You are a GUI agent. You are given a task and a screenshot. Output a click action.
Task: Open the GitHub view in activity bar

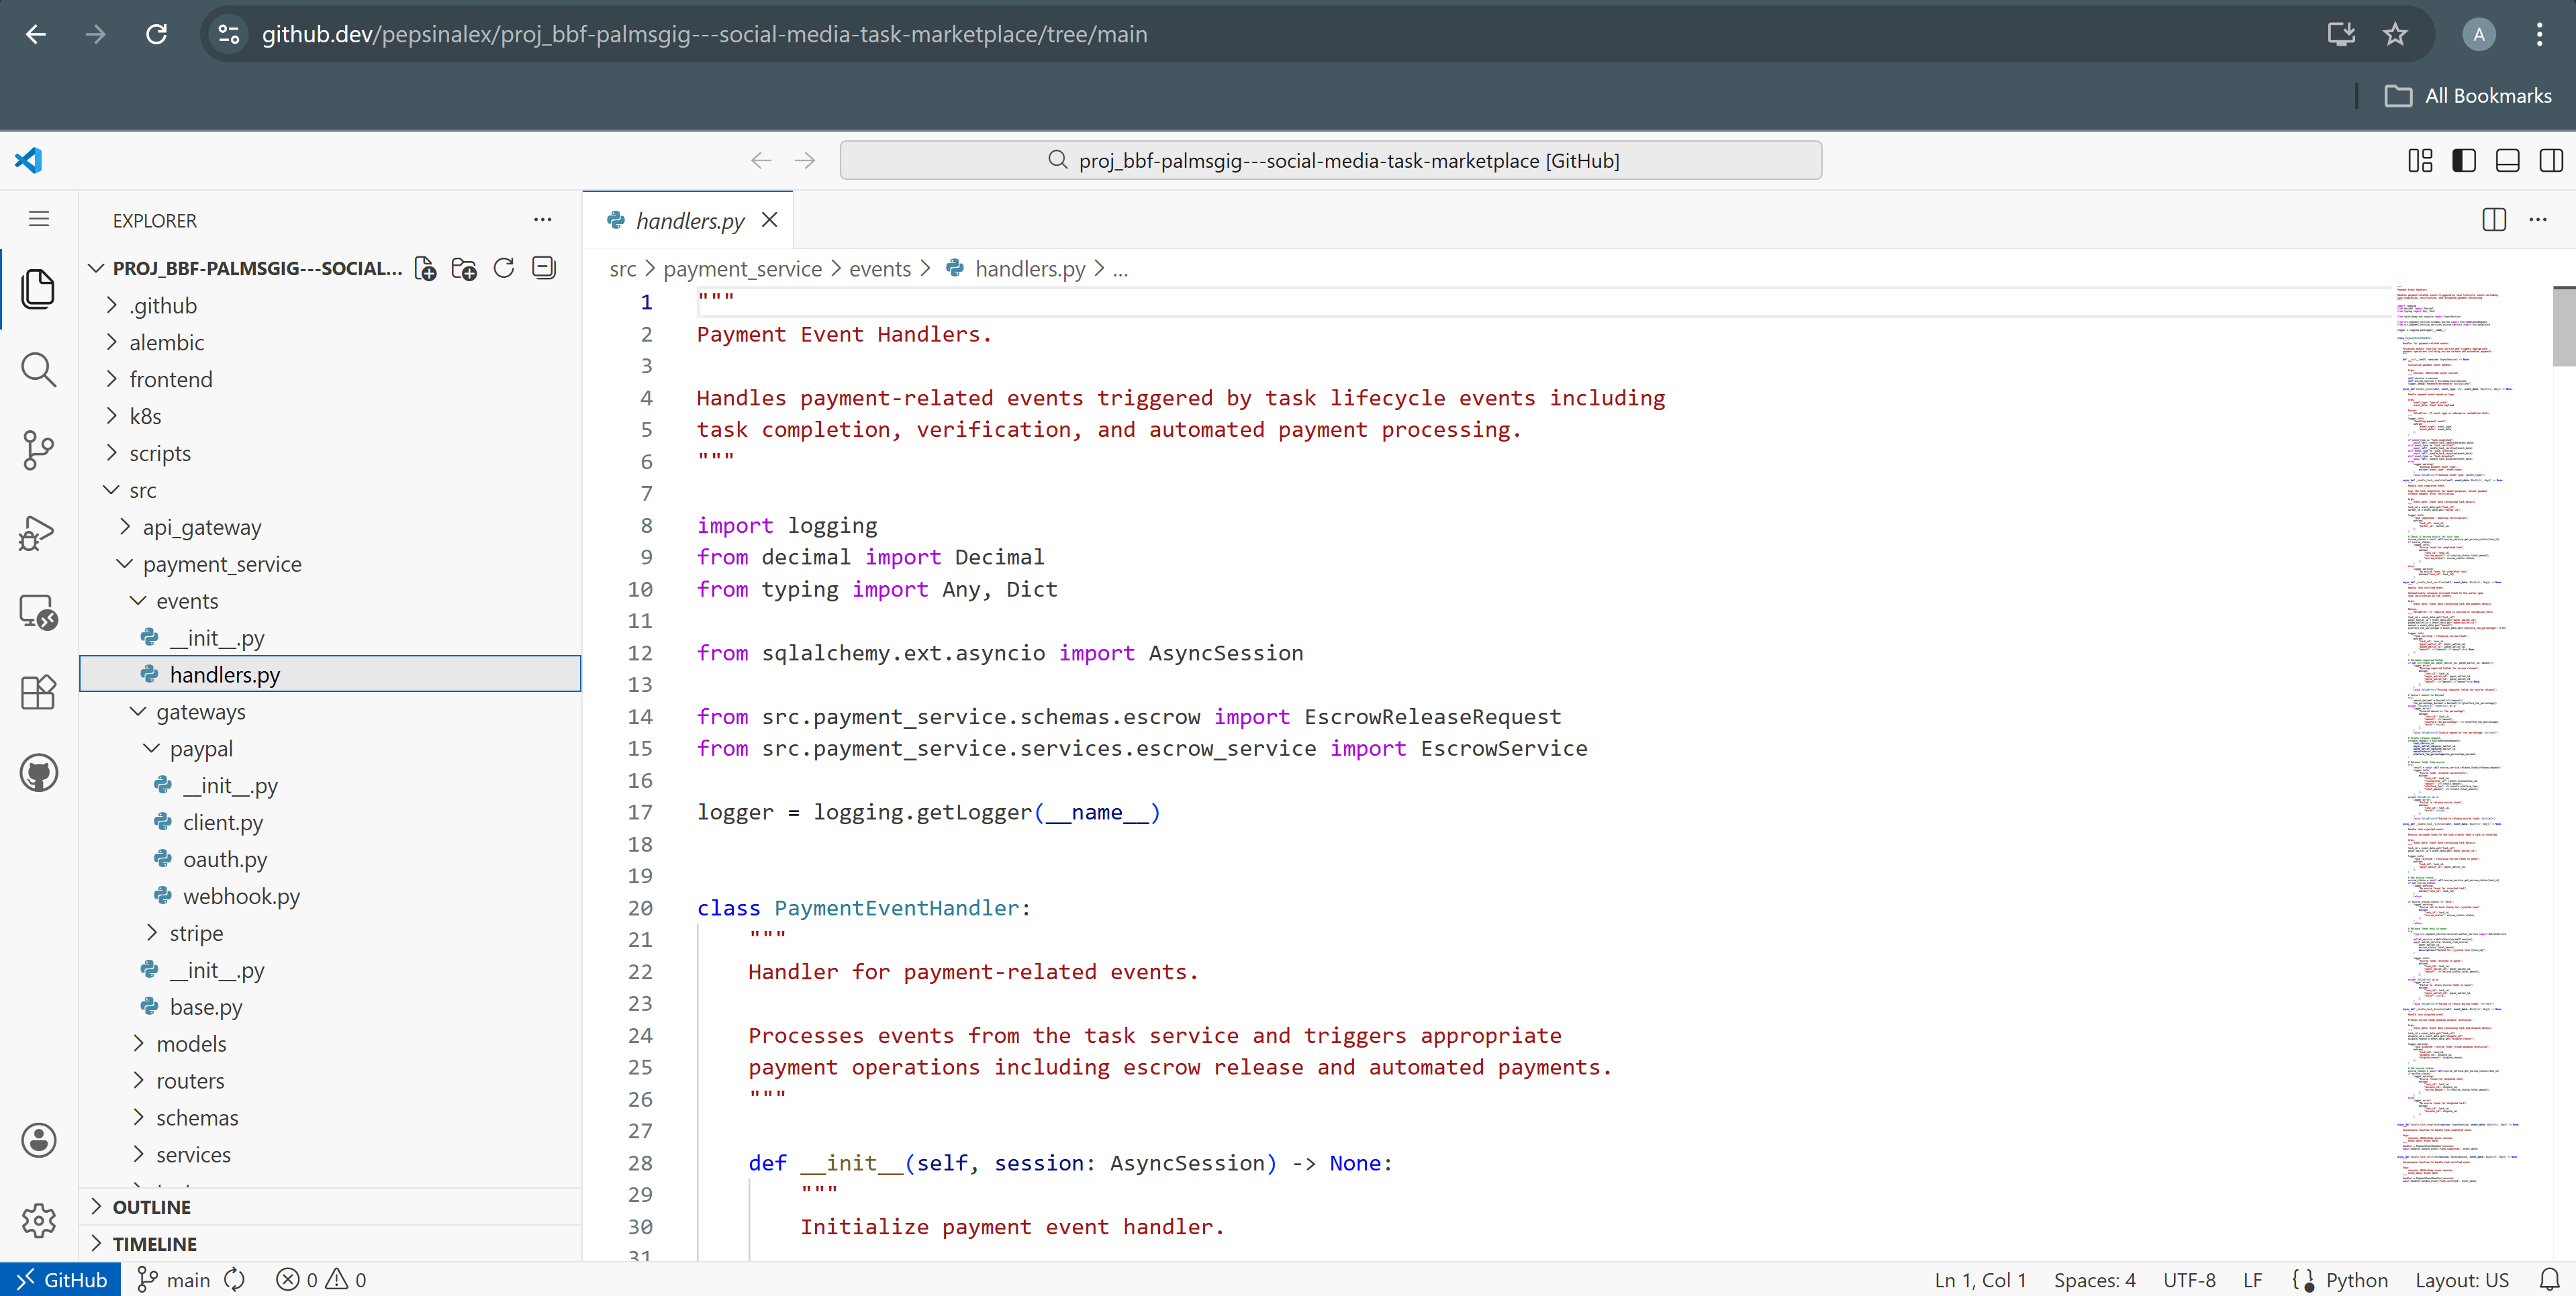(x=38, y=773)
